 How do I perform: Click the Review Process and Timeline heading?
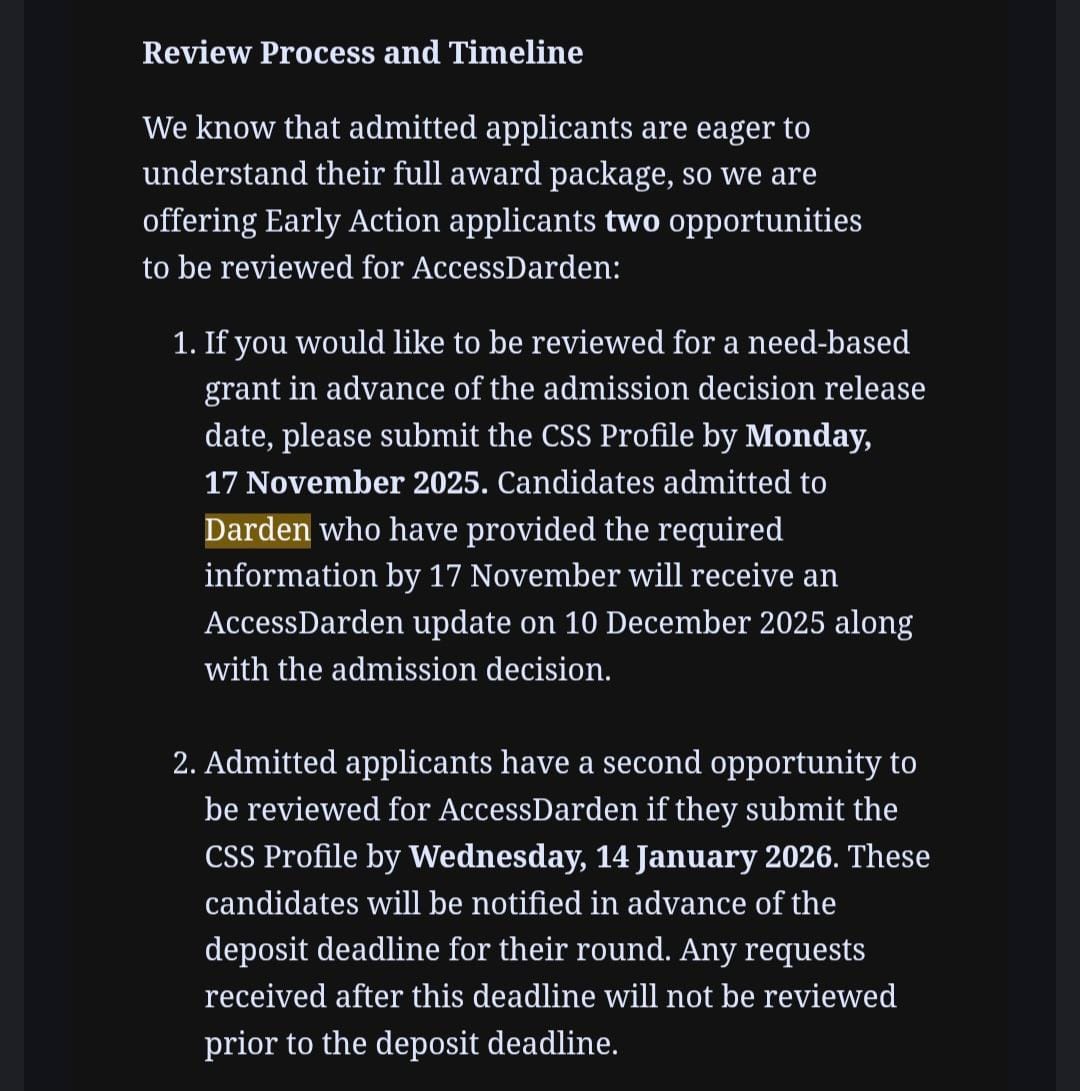click(362, 53)
